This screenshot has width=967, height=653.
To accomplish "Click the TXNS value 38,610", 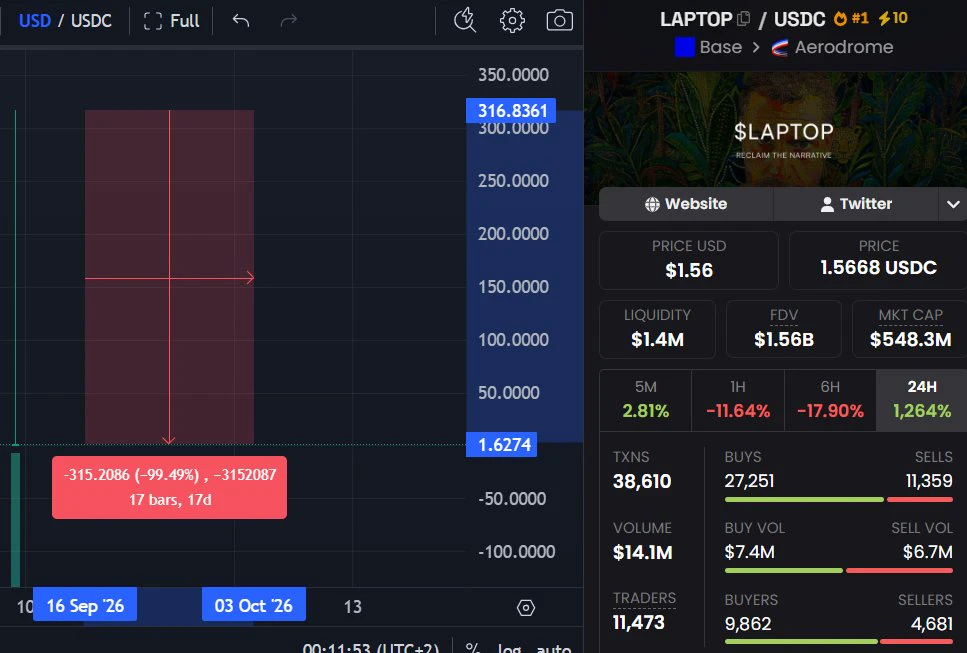I will pos(642,482).
